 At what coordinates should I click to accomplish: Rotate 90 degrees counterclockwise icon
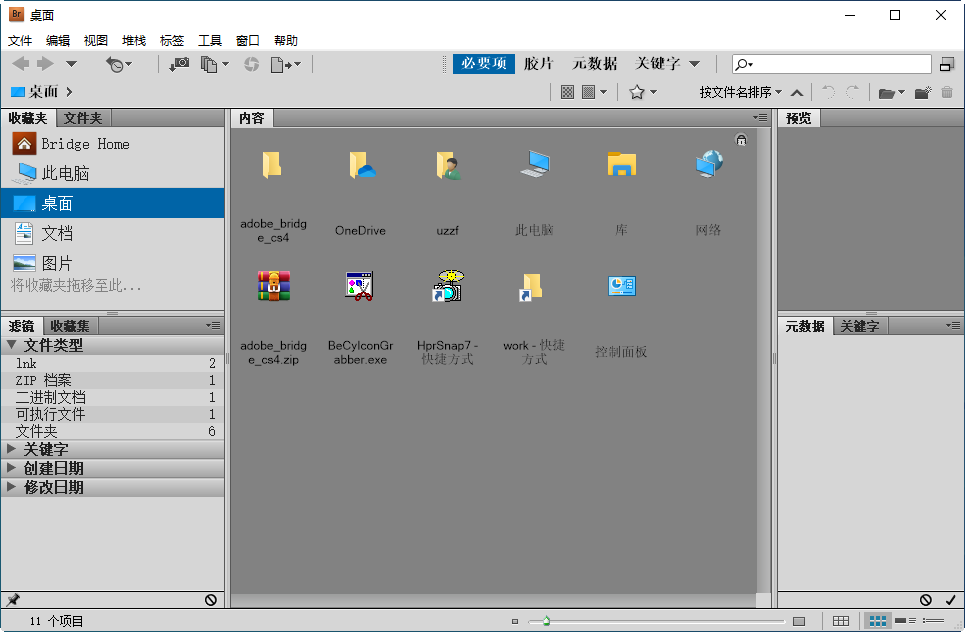coord(828,92)
